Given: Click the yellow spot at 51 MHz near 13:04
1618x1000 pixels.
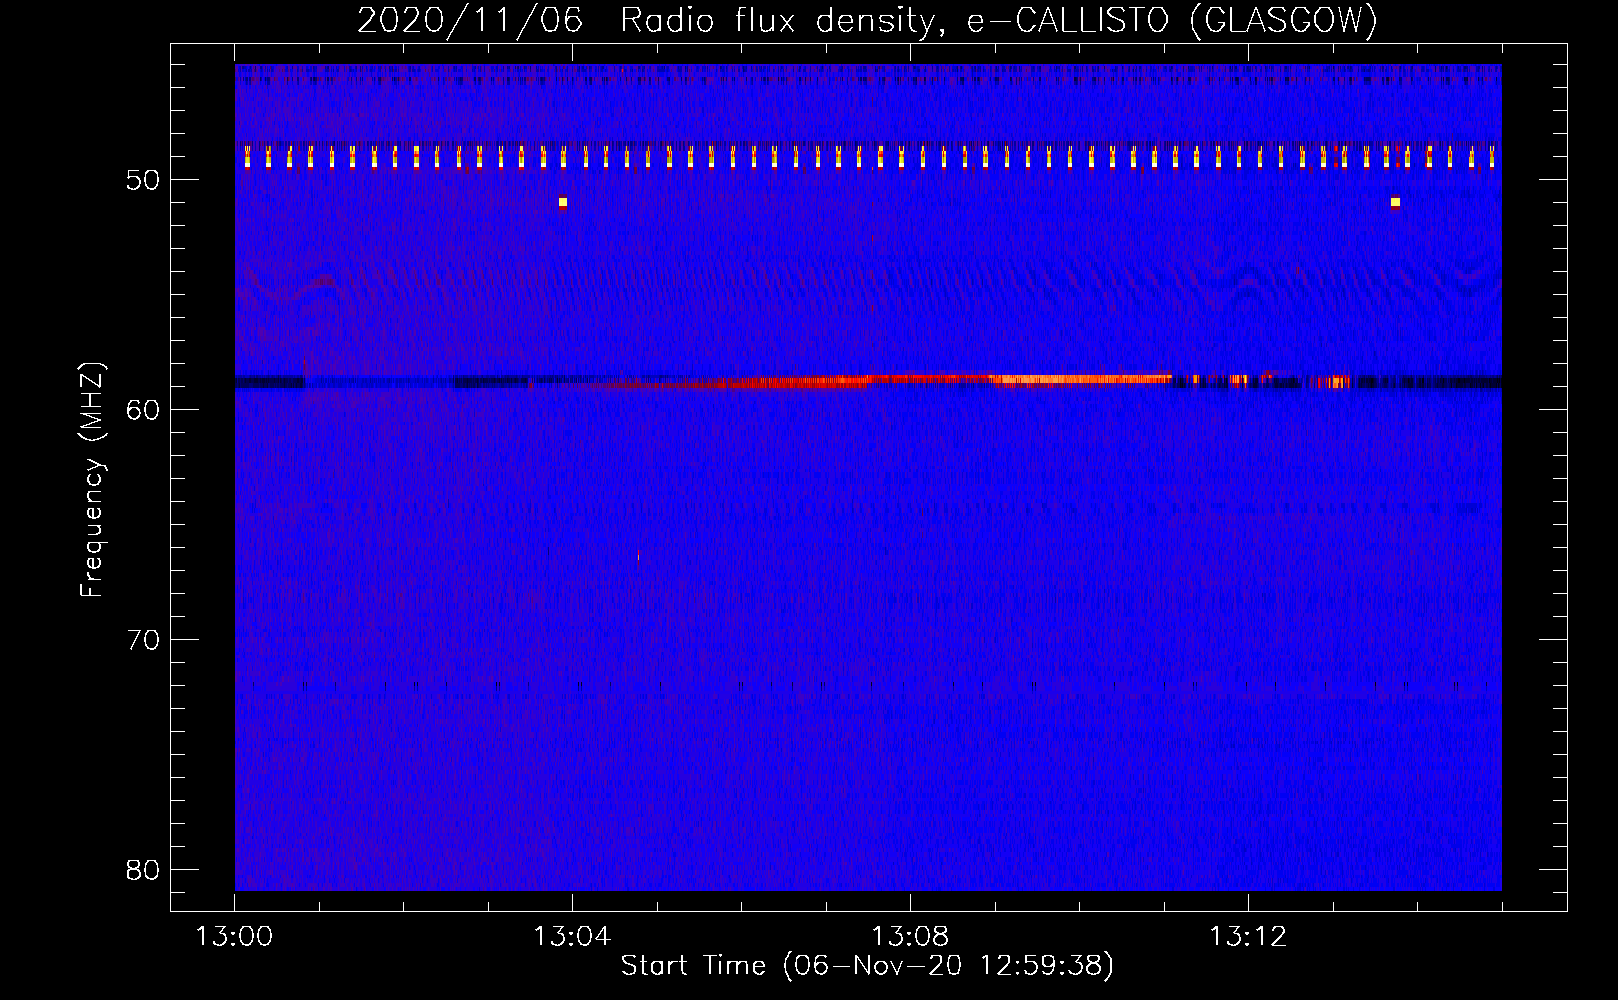Looking at the screenshot, I should [563, 202].
